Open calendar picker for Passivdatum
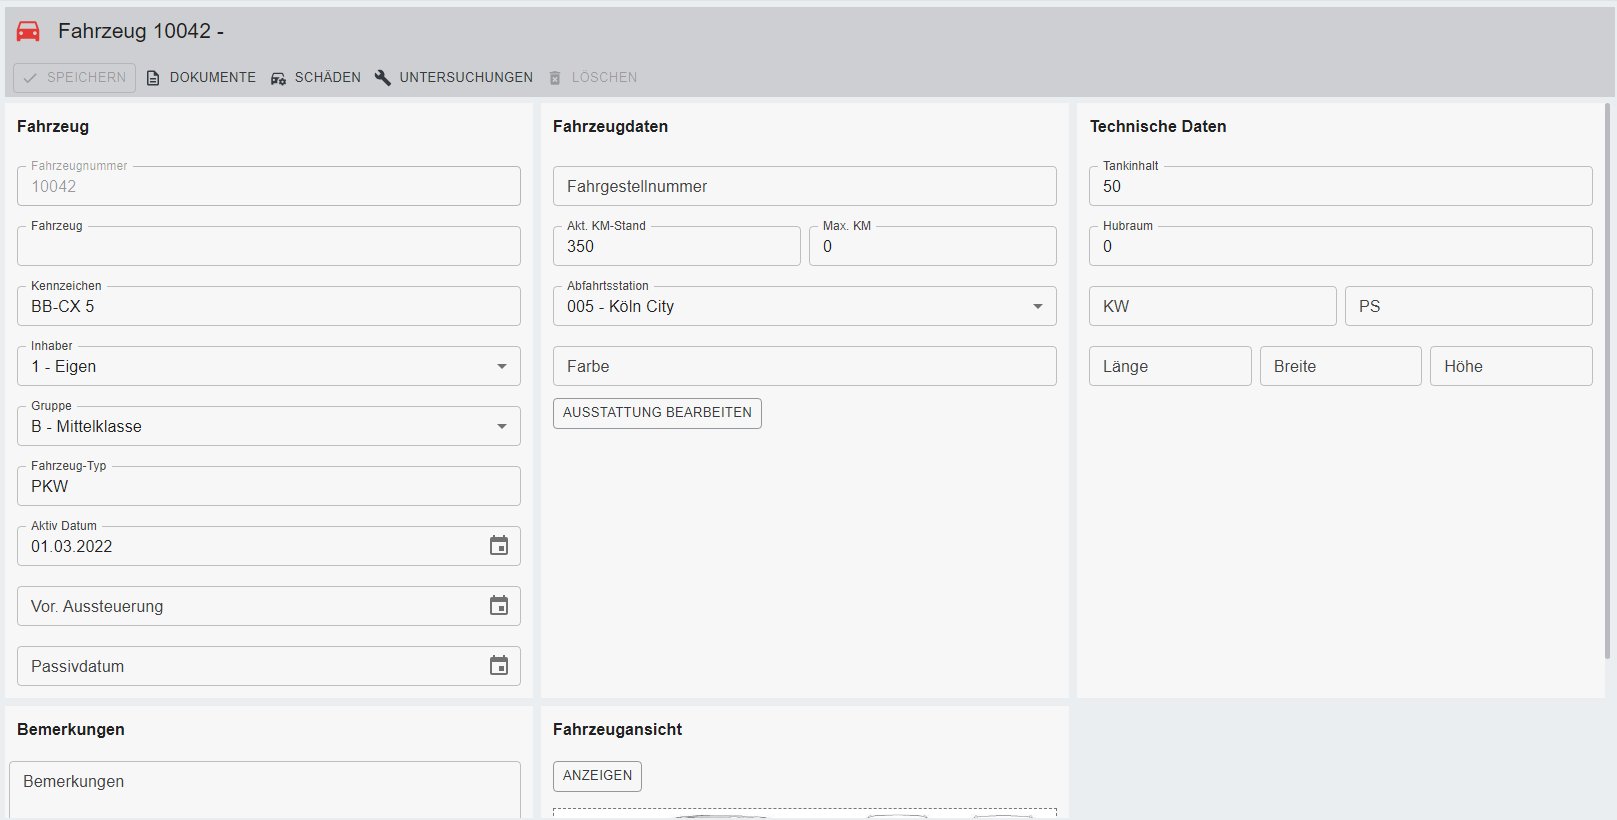The height and width of the screenshot is (820, 1617). coord(499,666)
